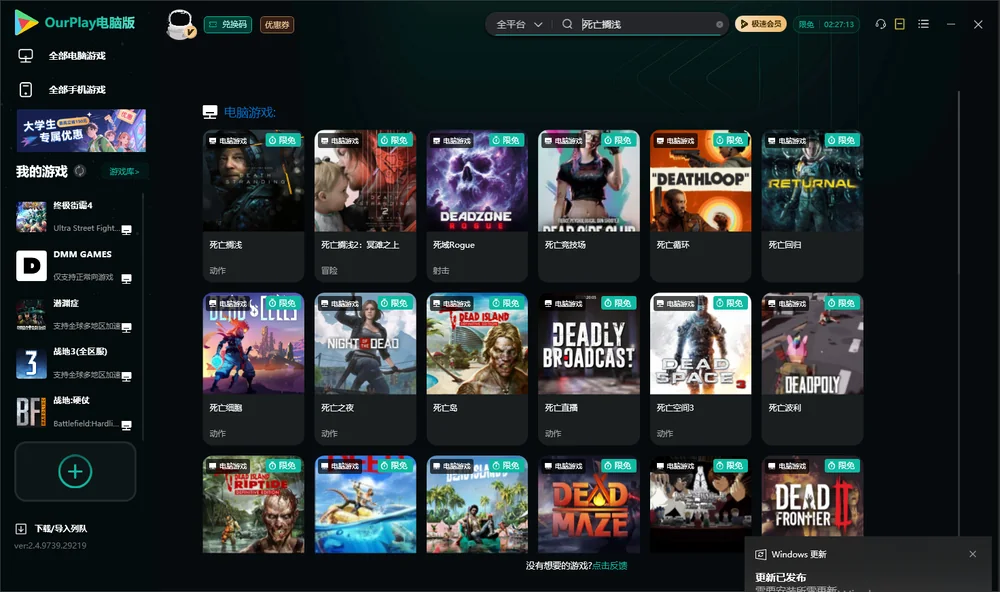The width and height of the screenshot is (1000, 592).
Task: Clear the search text with the x icon
Action: (719, 25)
